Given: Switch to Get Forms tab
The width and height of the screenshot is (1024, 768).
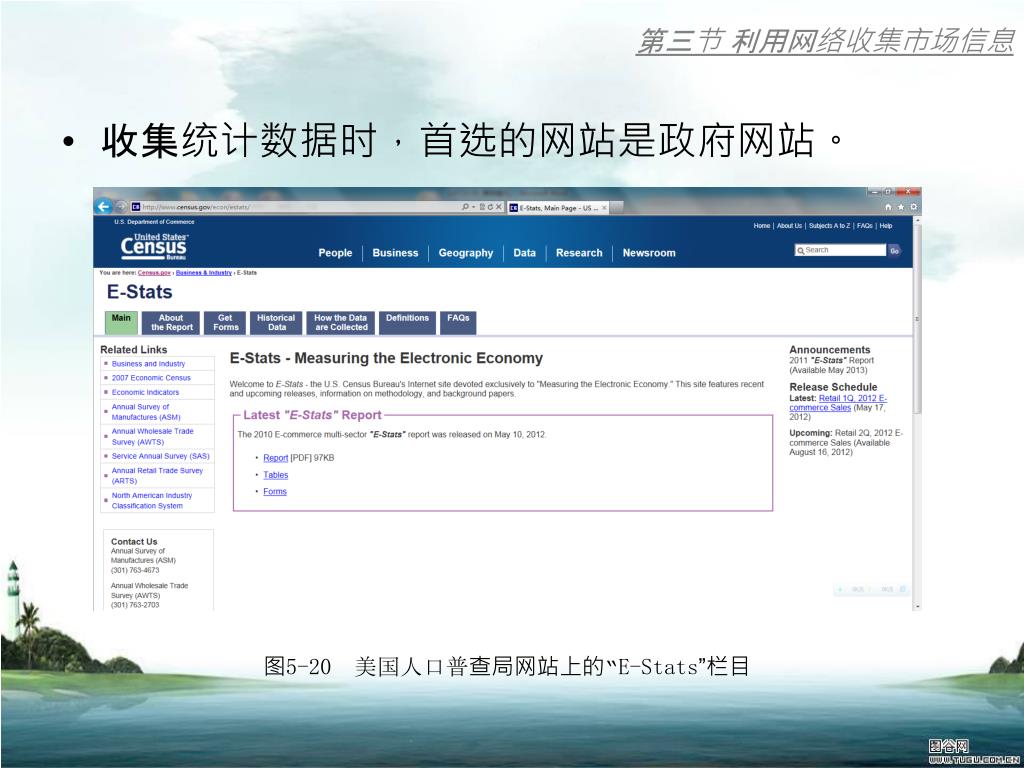Looking at the screenshot, I should (x=225, y=323).
